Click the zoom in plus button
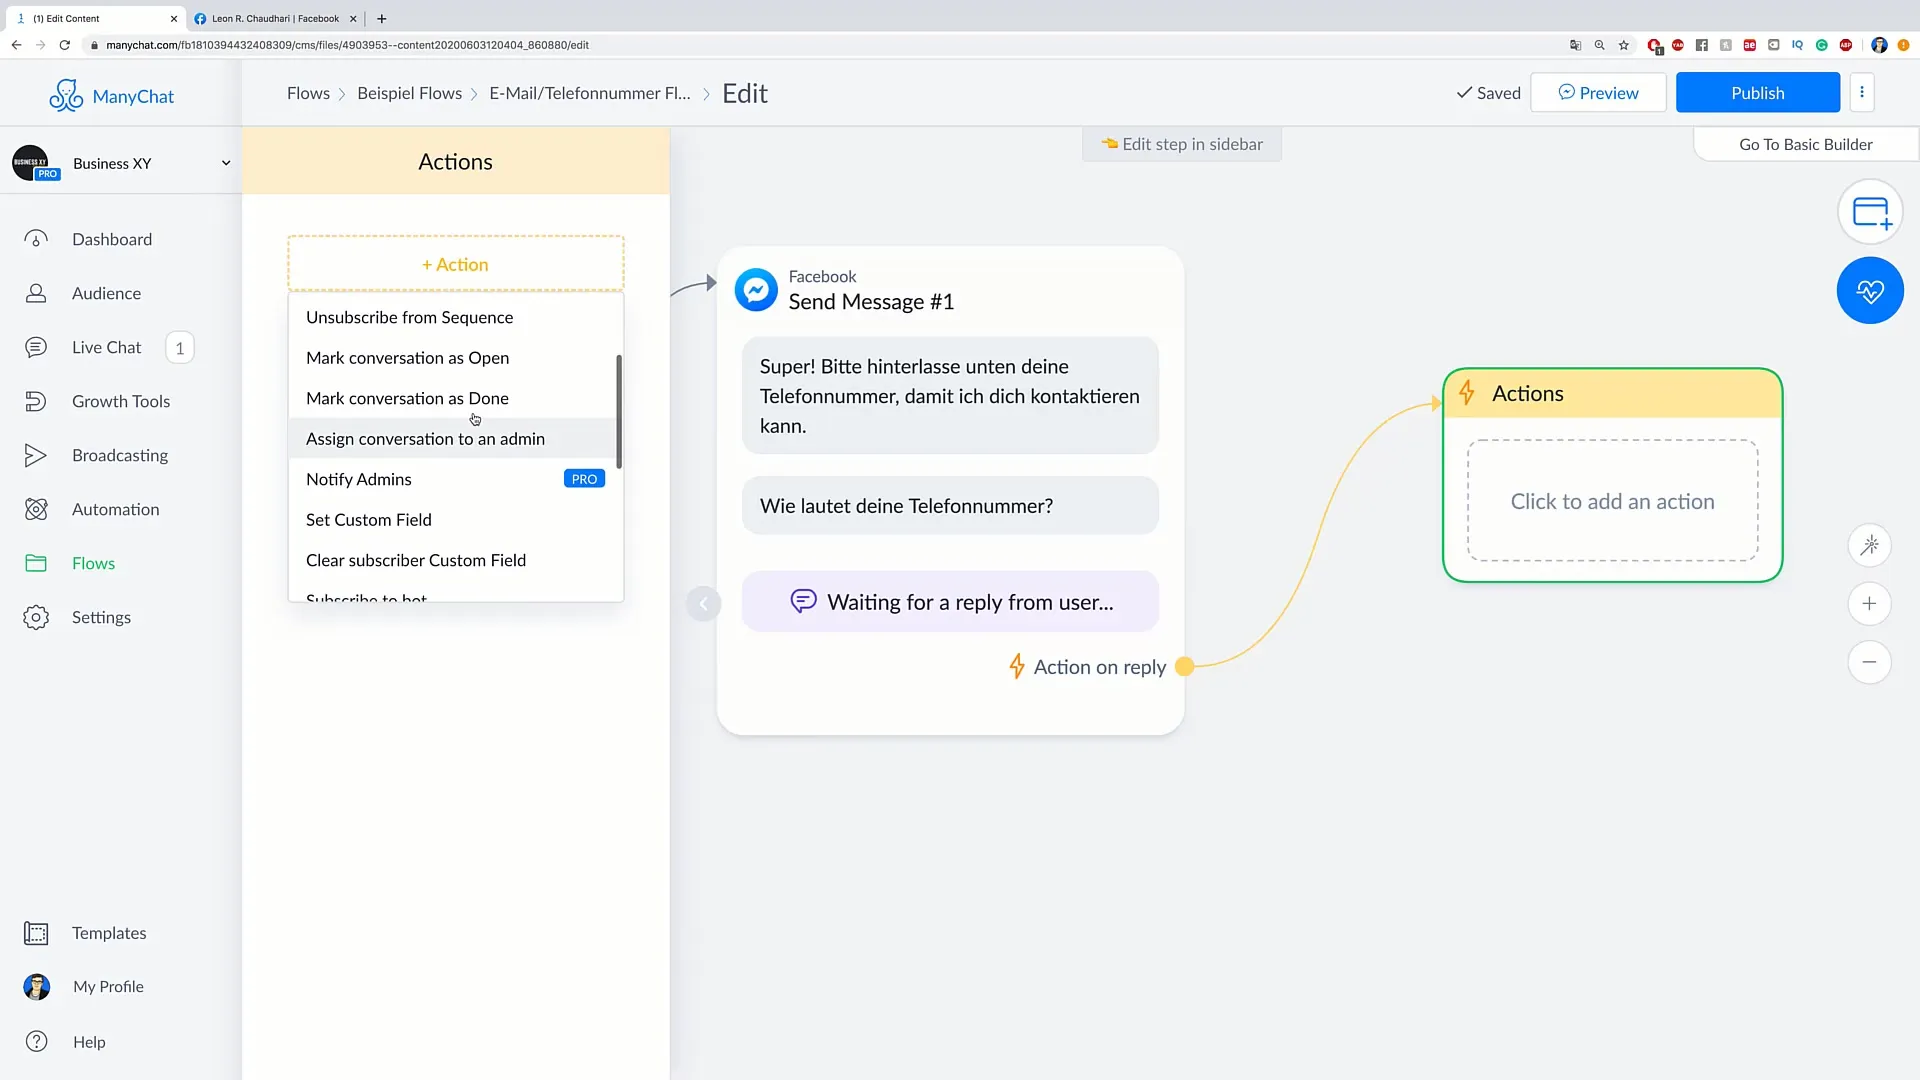The height and width of the screenshot is (1080, 1920). click(x=1871, y=604)
